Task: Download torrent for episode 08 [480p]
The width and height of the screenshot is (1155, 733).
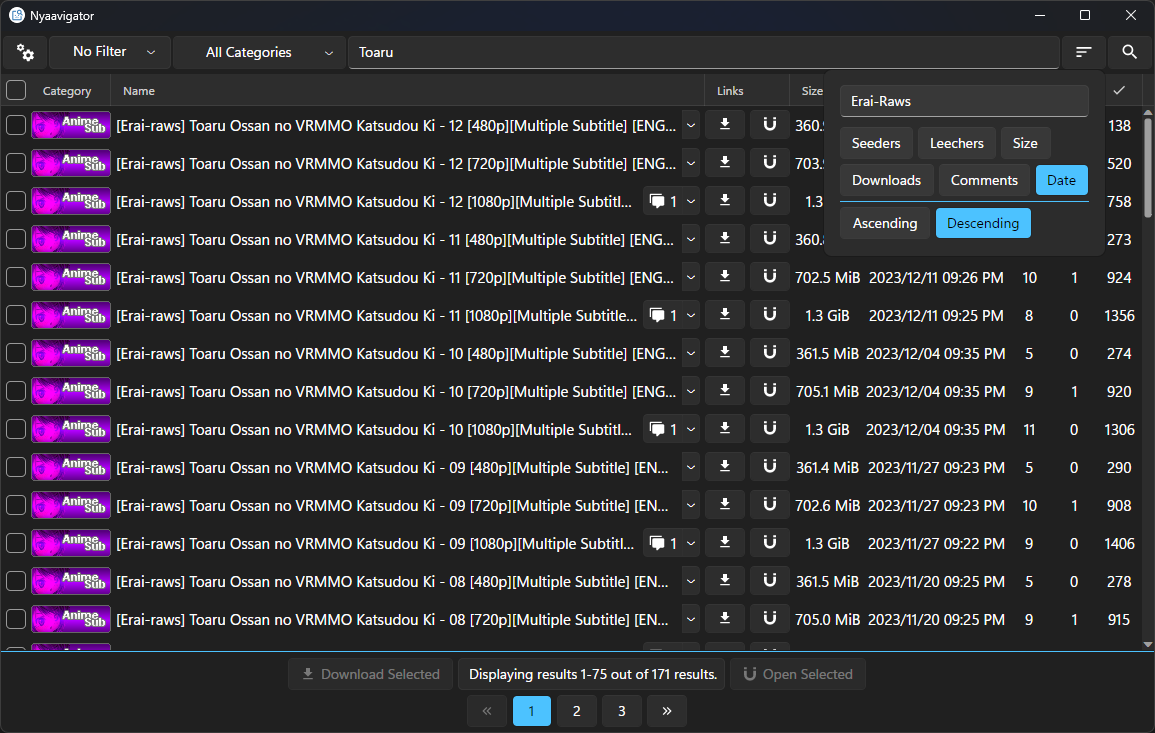Action: tap(725, 582)
